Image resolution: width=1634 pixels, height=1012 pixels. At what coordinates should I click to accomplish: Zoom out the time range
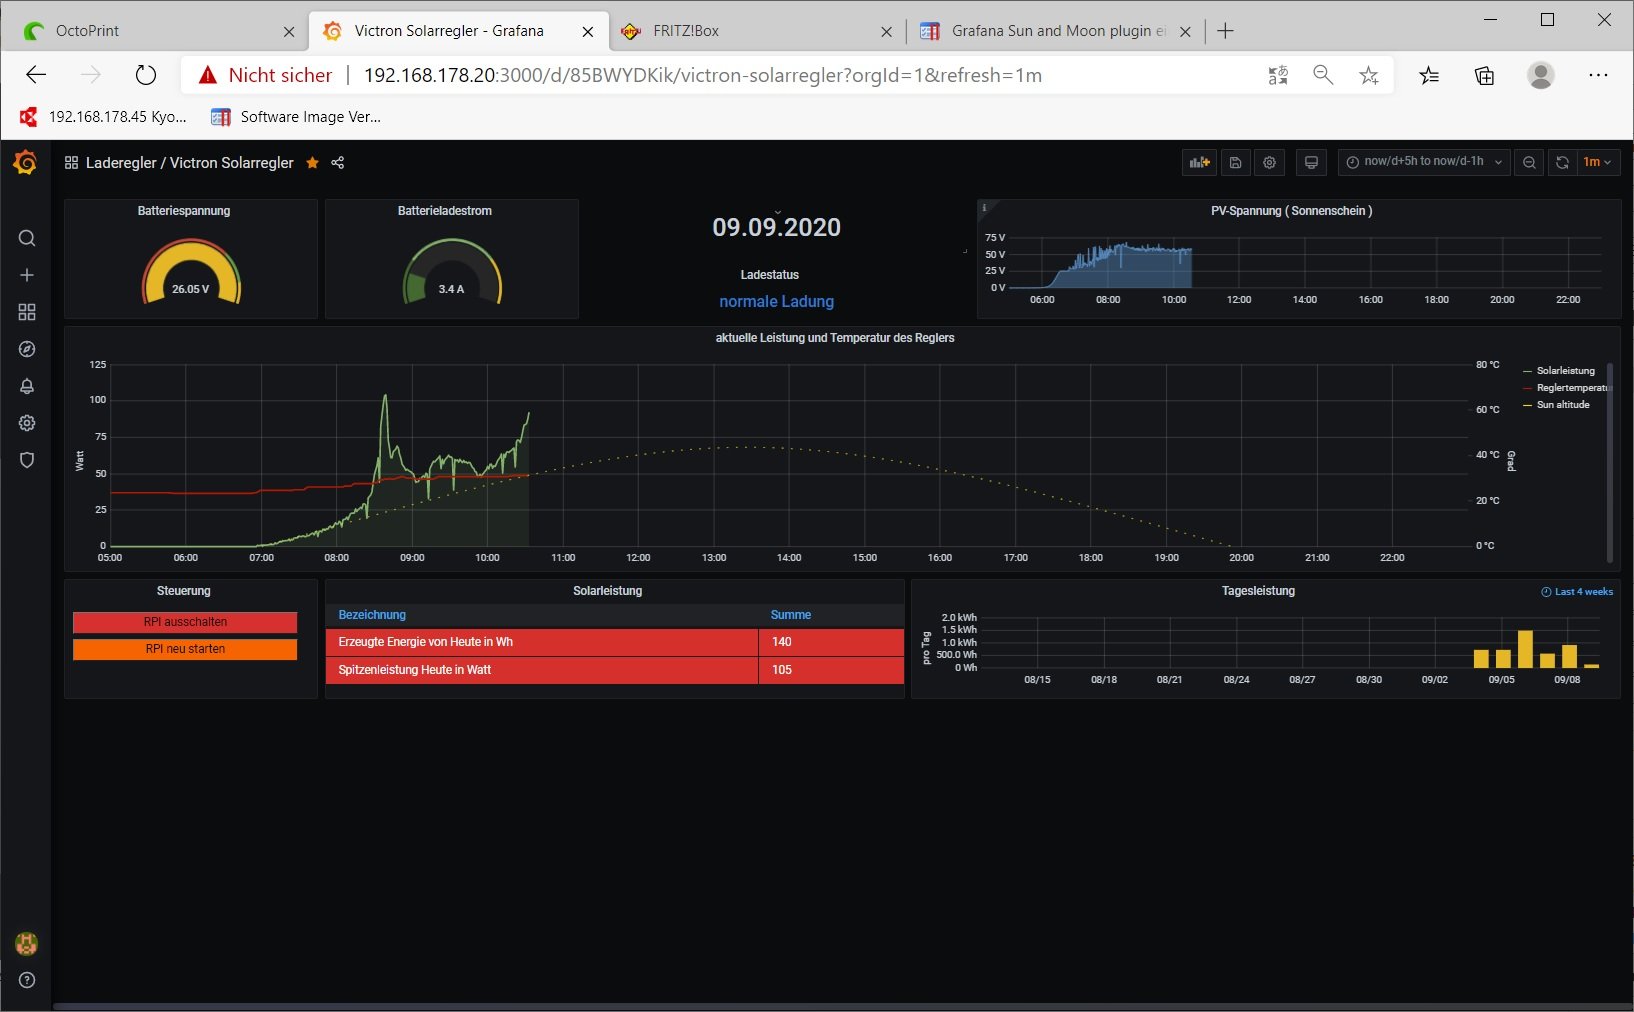click(1529, 162)
